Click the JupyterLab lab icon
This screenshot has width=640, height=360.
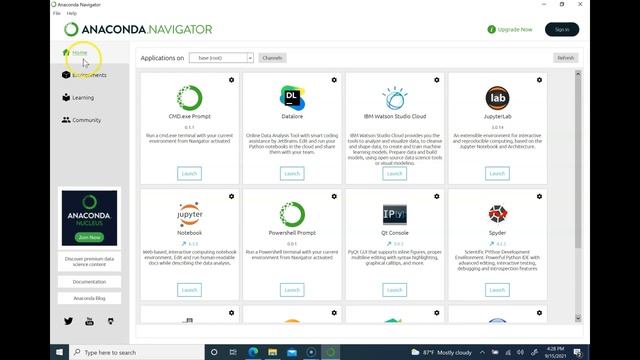click(x=497, y=98)
